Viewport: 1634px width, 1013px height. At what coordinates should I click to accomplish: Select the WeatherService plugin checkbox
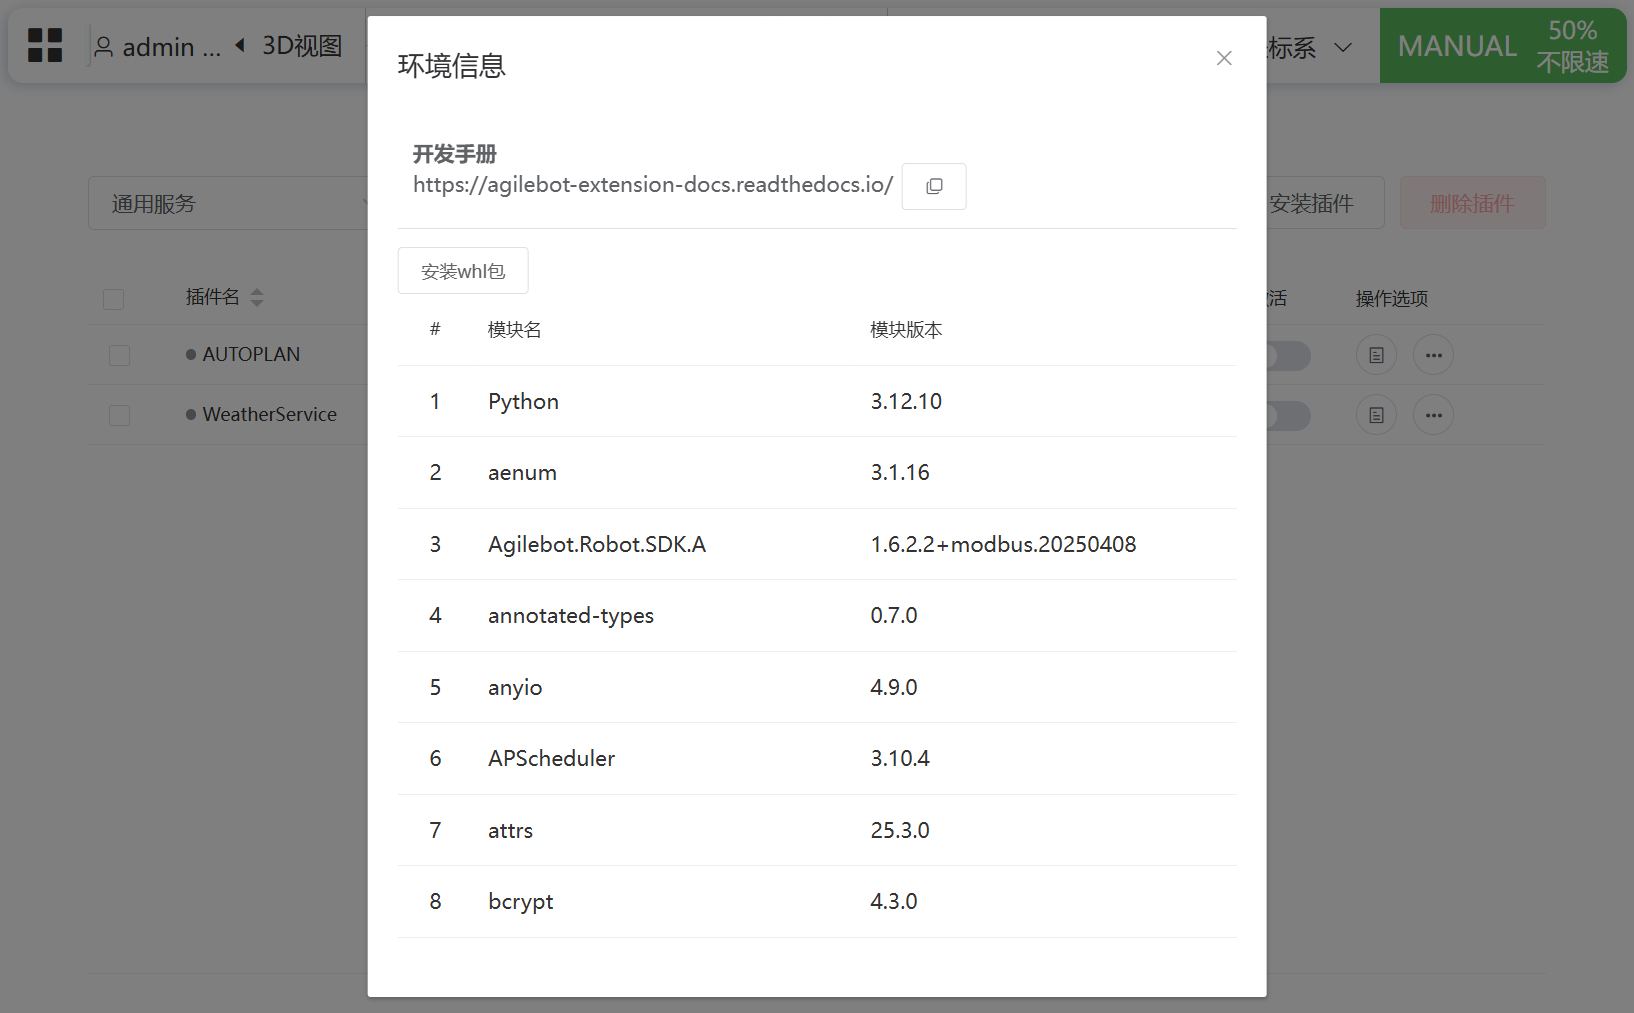tap(120, 415)
